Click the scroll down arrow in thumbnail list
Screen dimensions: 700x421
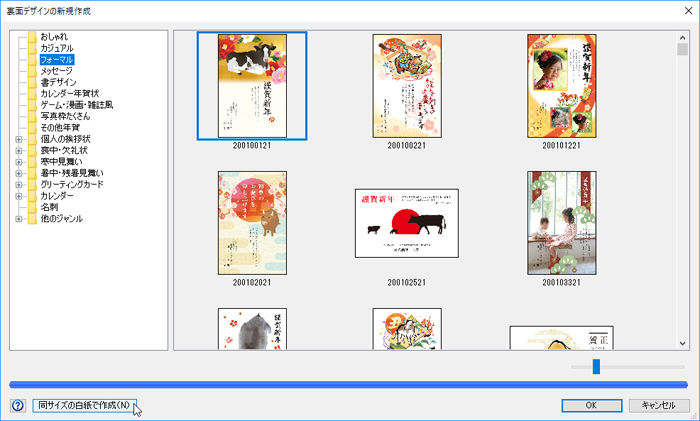point(683,343)
